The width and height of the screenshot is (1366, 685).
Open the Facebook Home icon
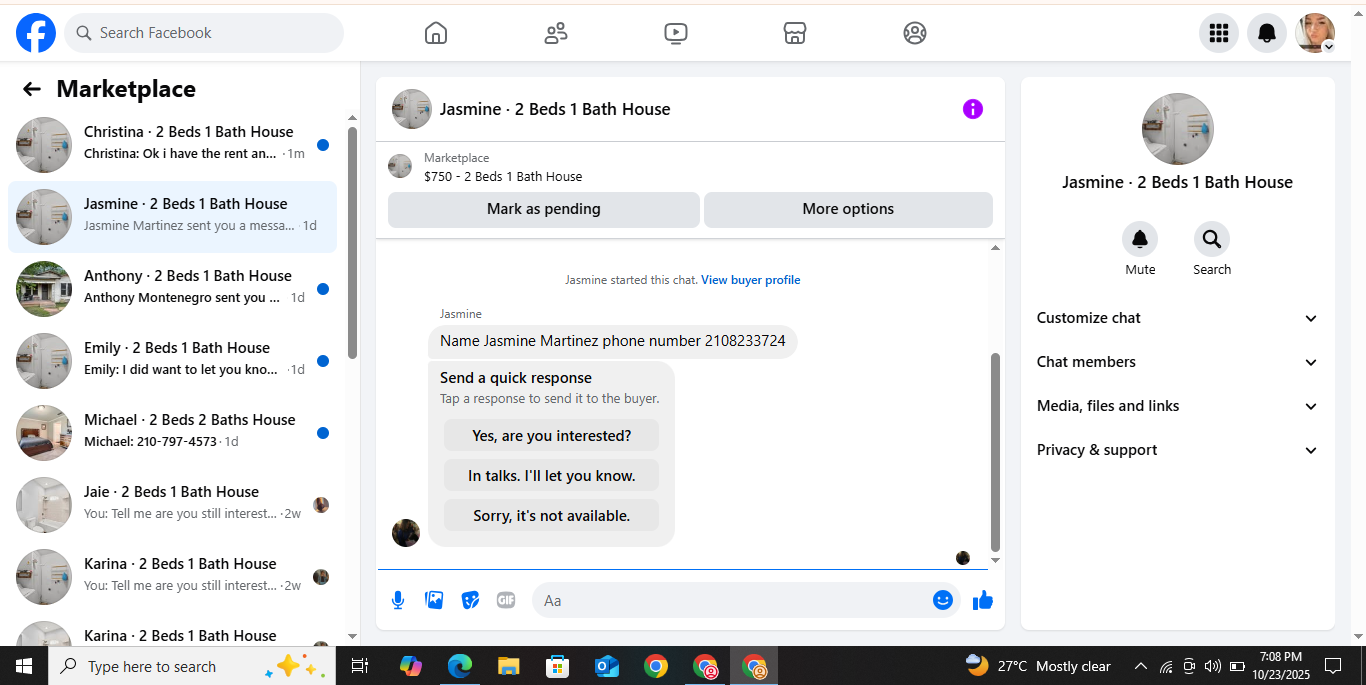(436, 33)
